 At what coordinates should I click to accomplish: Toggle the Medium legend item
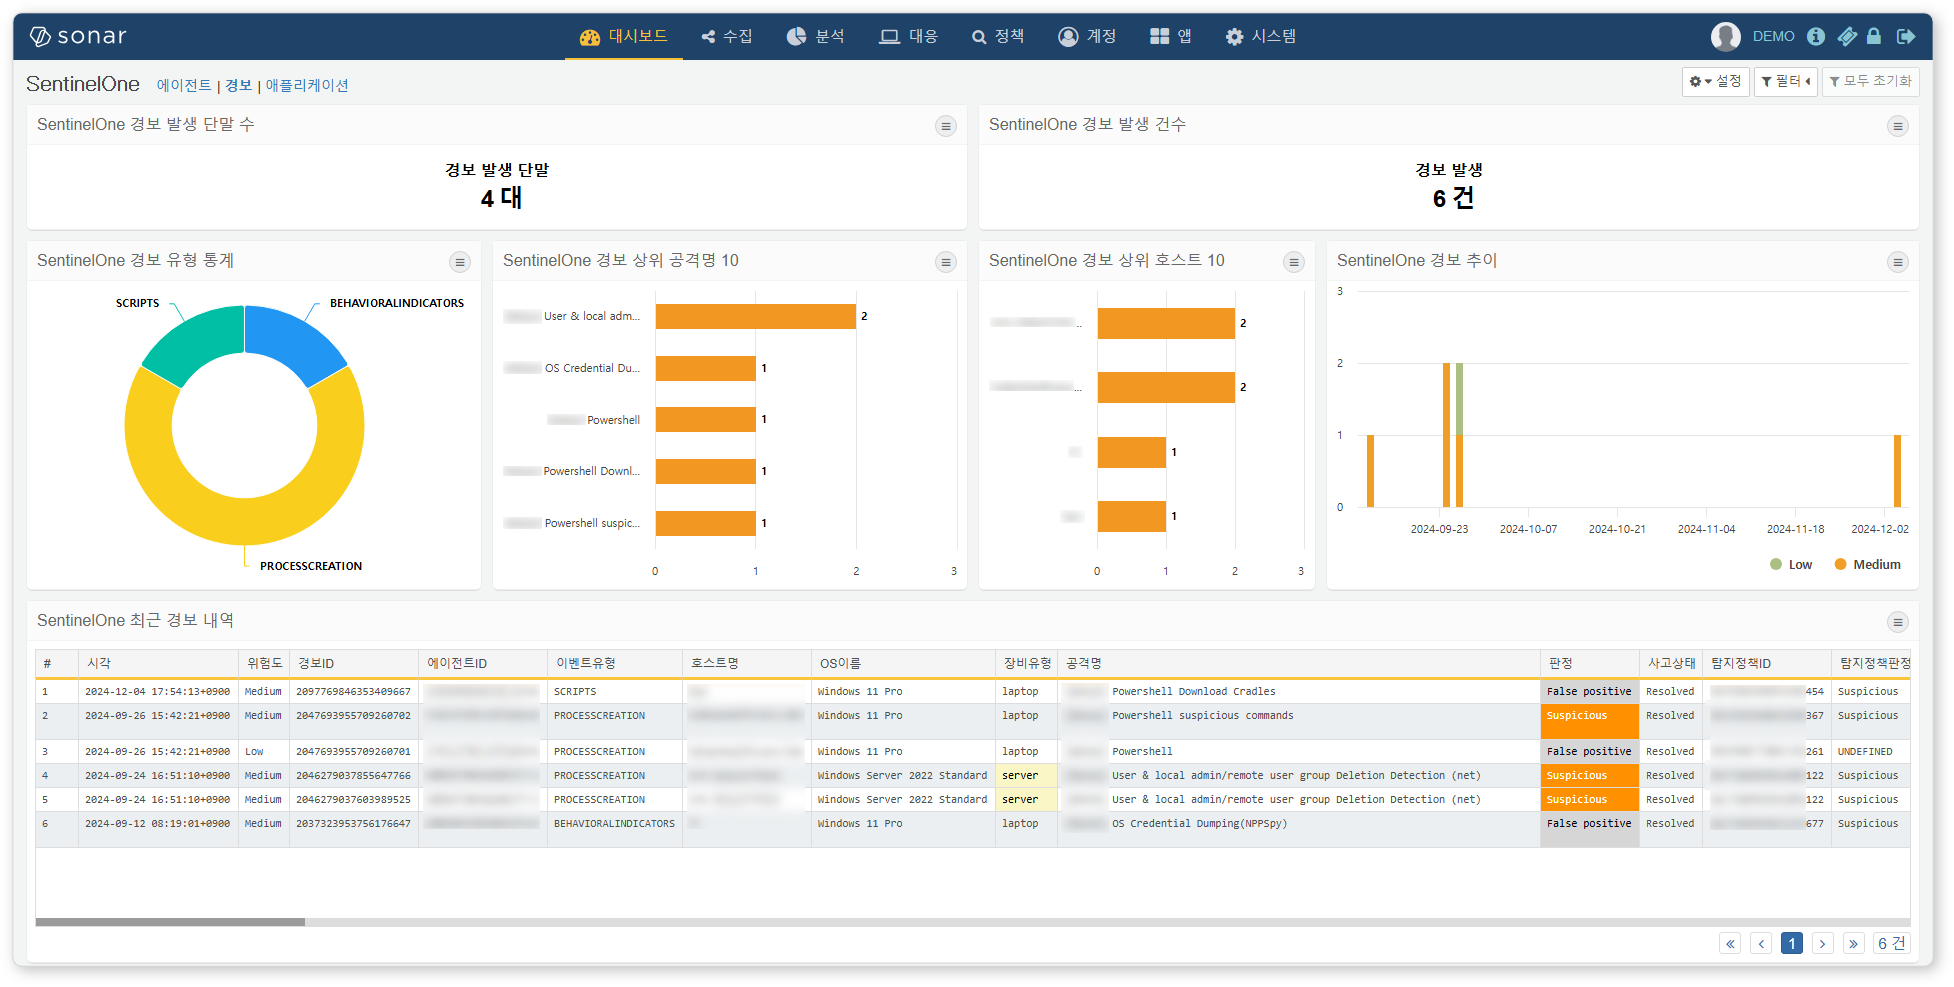coord(1868,565)
